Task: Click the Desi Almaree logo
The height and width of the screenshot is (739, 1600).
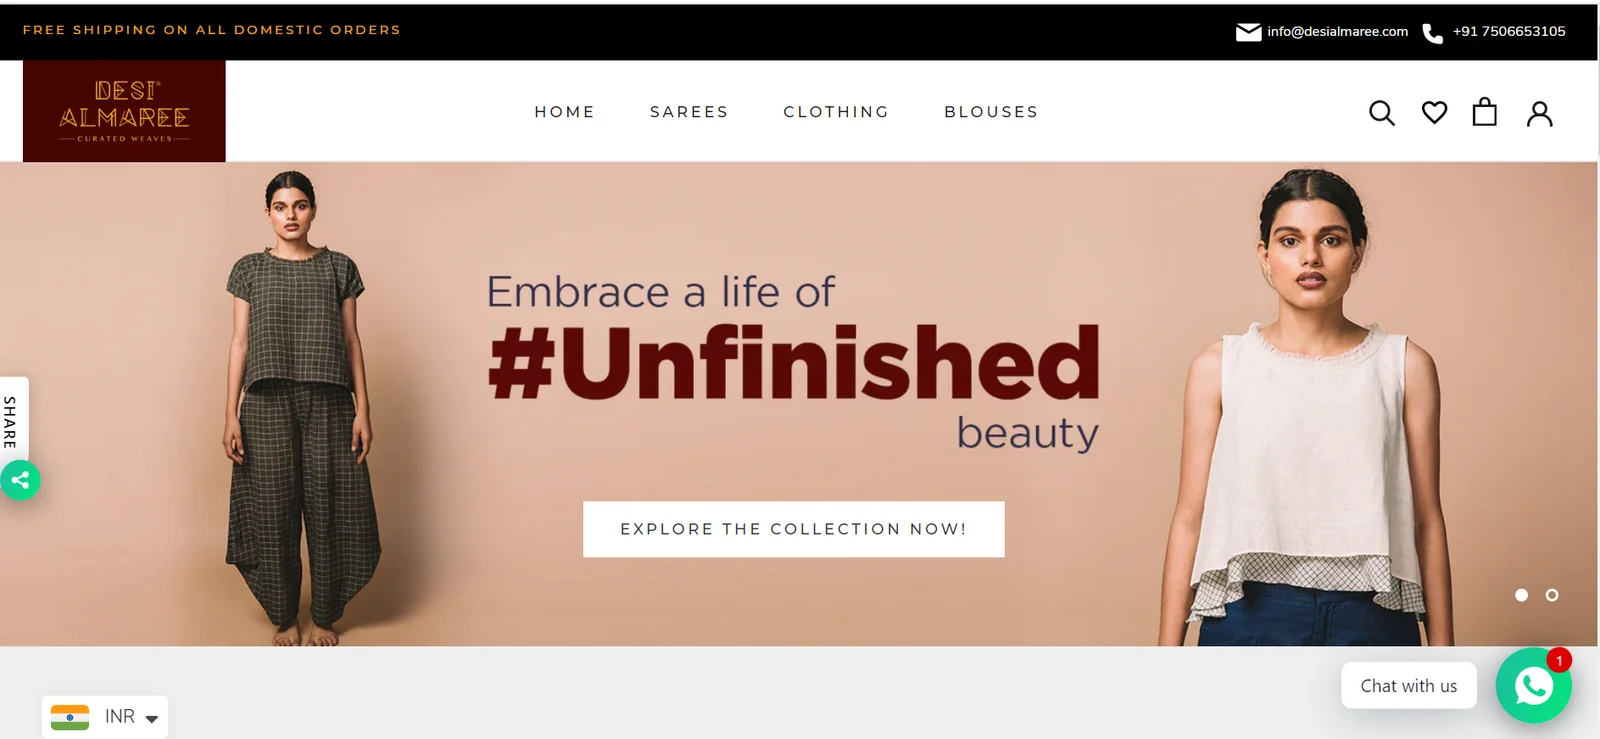Action: coord(124,111)
